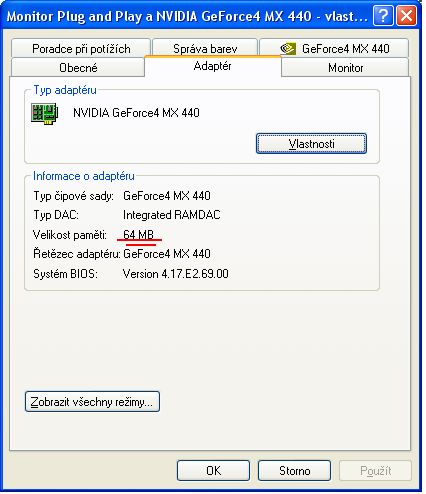Open adapter Vlastnosti
This screenshot has width=426, height=494.
point(311,144)
